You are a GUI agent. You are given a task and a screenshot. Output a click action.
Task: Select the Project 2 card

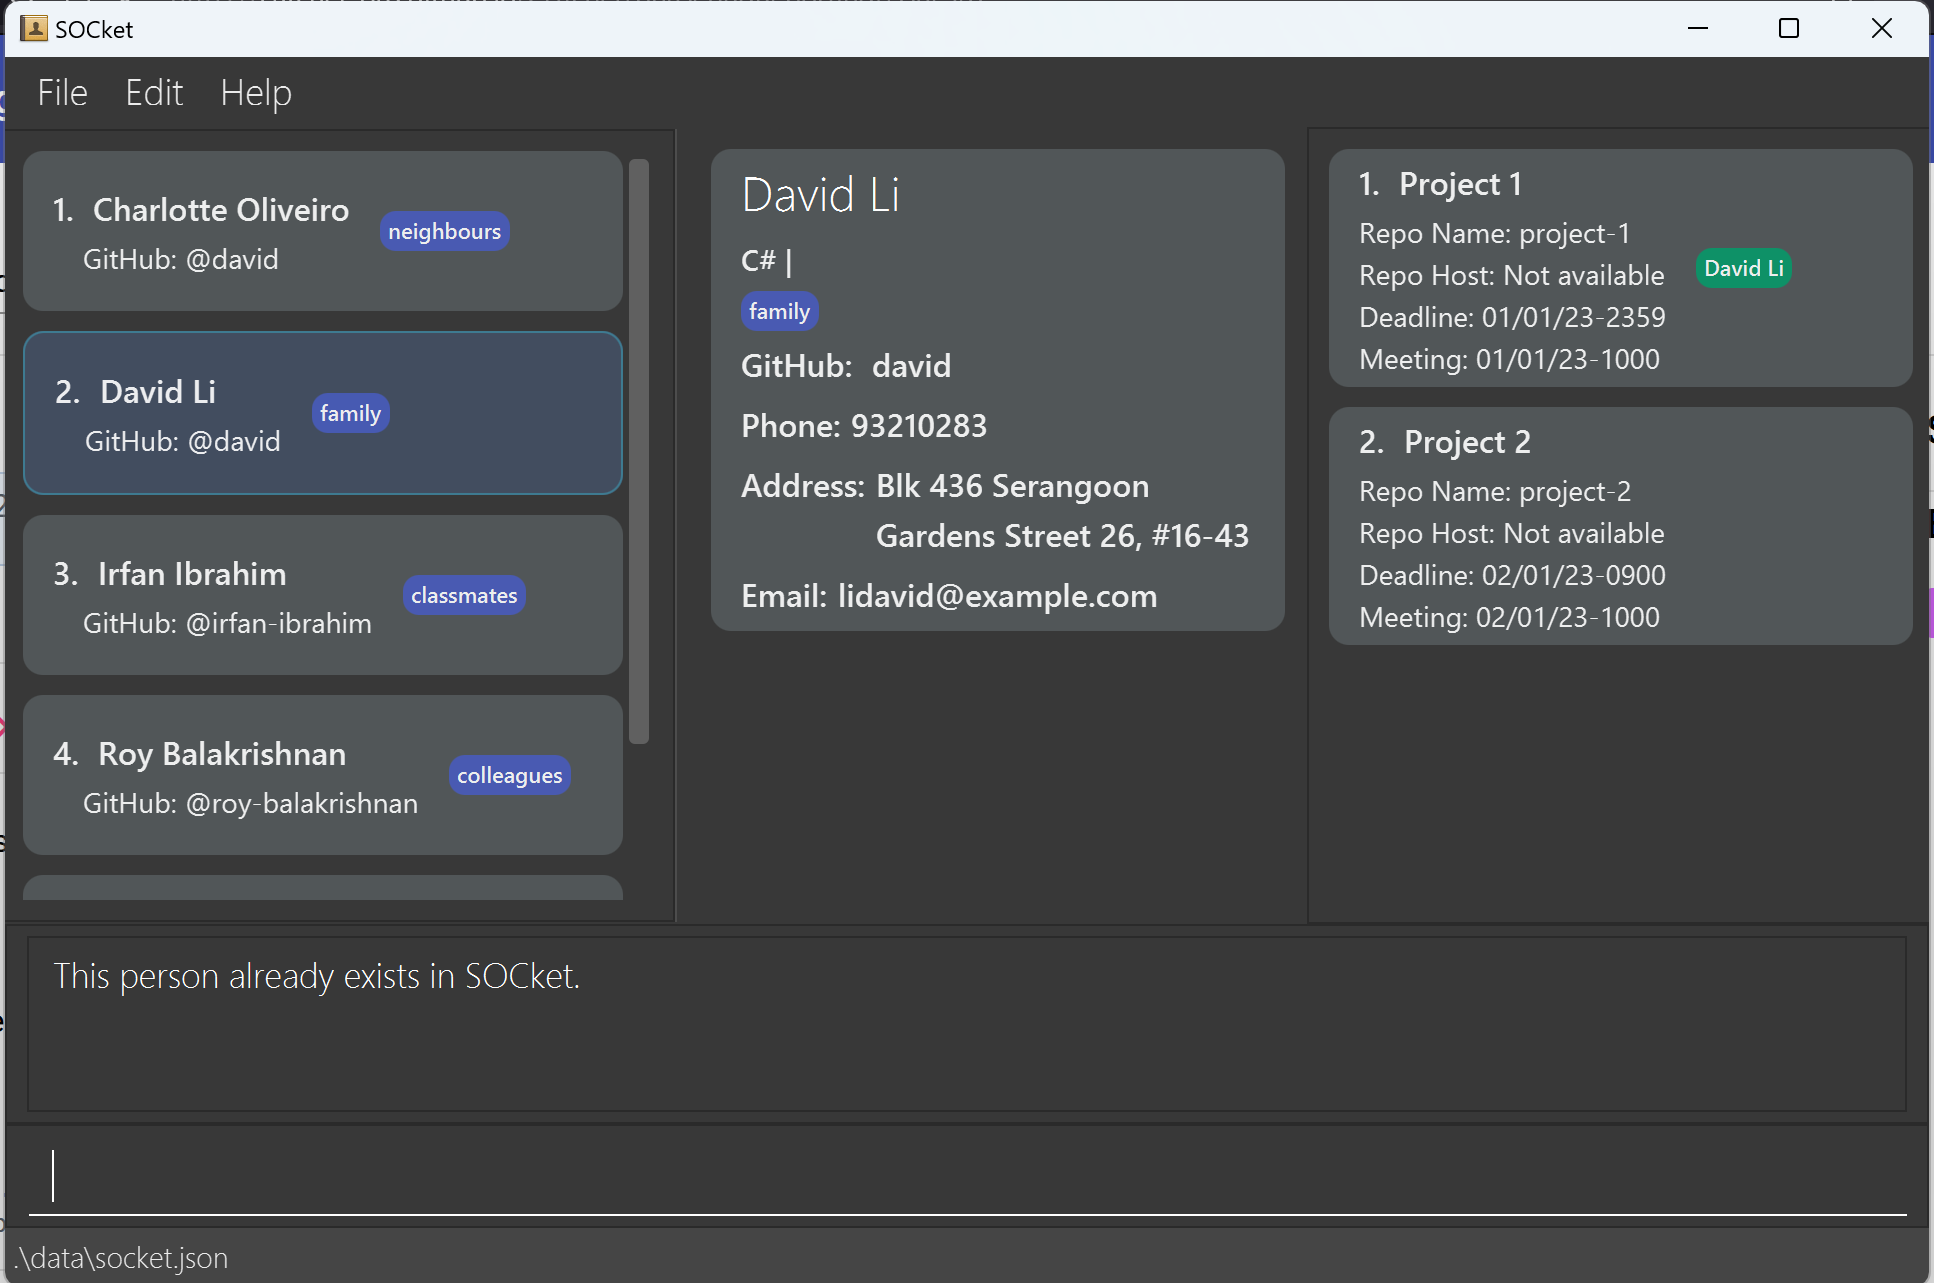(1620, 527)
